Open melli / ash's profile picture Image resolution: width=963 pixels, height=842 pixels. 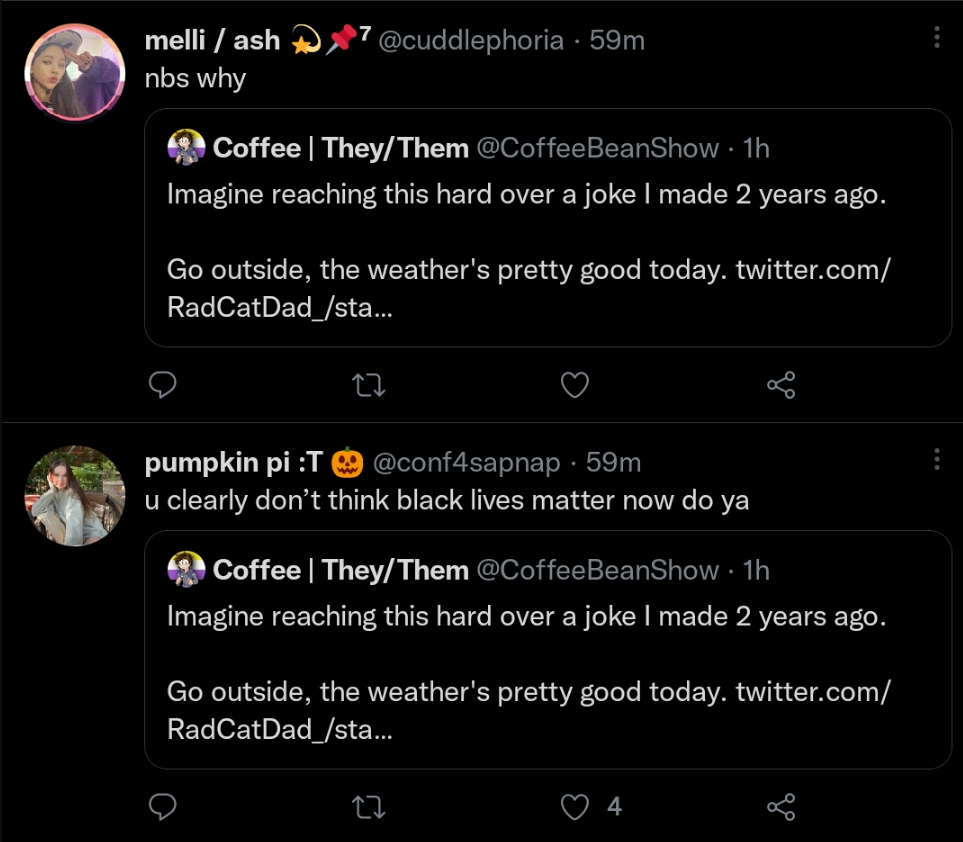(x=75, y=72)
